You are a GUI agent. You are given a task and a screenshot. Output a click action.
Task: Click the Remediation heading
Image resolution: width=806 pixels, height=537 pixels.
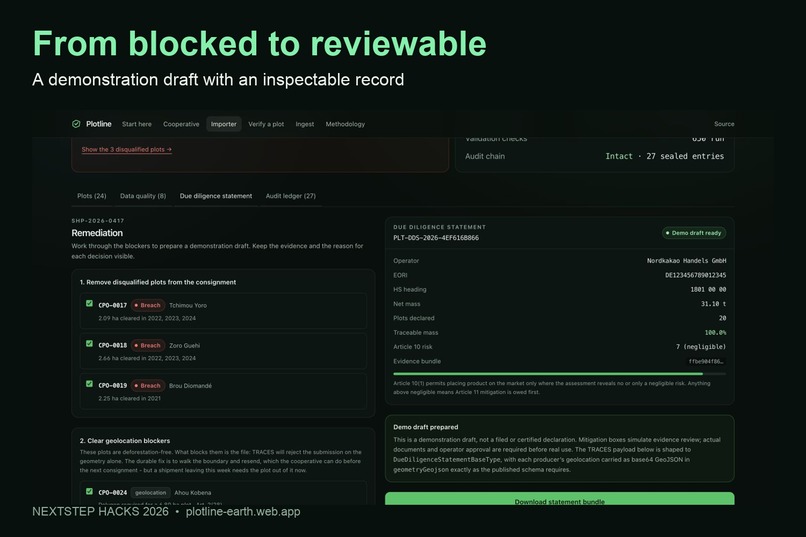point(97,233)
